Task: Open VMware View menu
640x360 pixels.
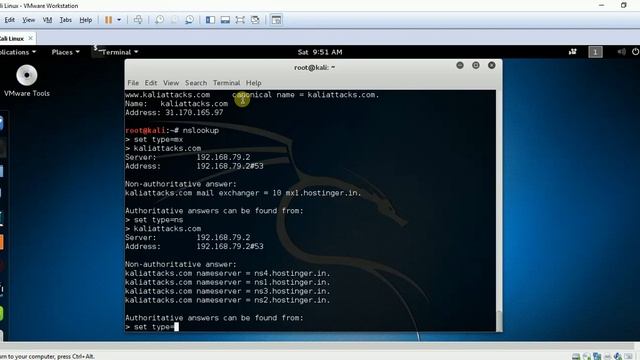Action: (x=28, y=20)
